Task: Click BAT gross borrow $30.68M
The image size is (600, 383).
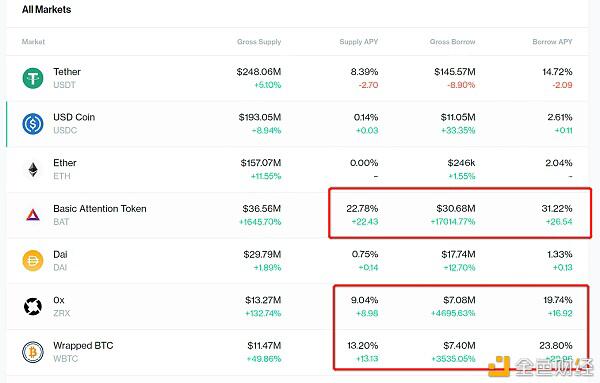Action: (456, 209)
